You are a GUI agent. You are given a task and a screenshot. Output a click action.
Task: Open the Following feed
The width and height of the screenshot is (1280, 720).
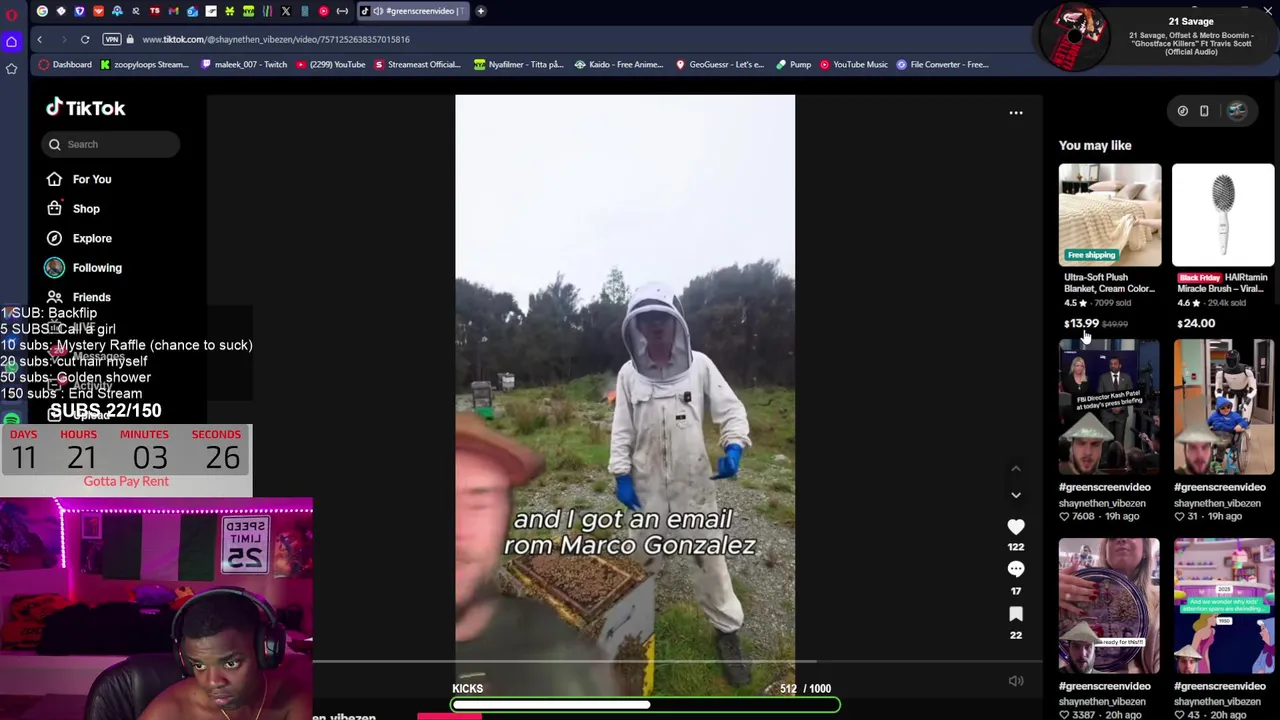coord(97,268)
